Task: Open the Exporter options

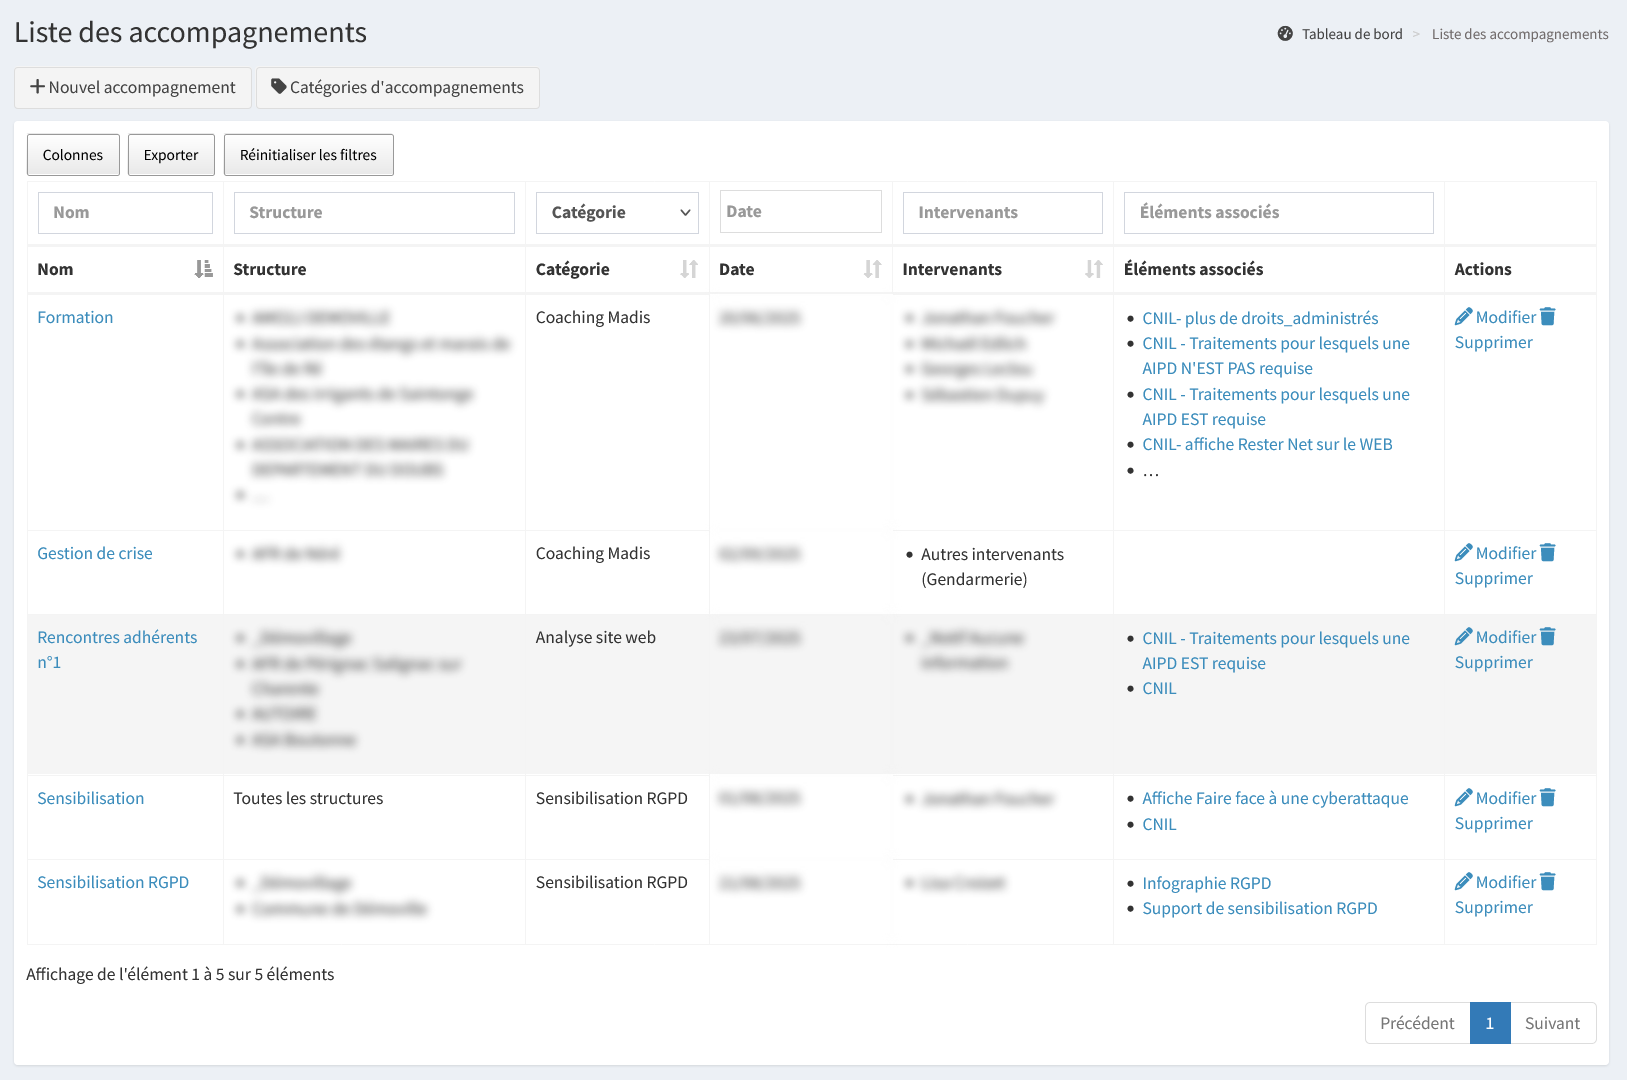Action: 171,155
